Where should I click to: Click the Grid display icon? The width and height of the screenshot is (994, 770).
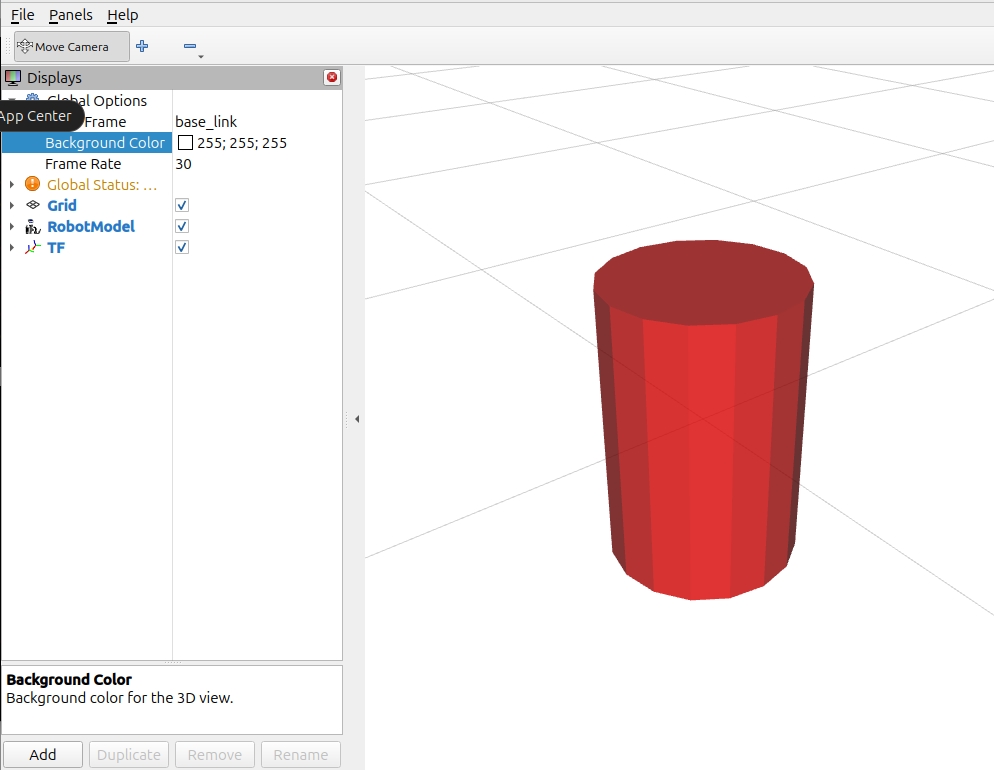click(32, 205)
